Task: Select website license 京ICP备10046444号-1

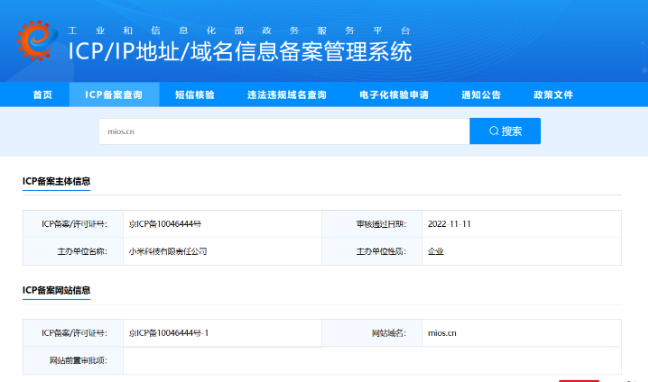Action: point(169,333)
